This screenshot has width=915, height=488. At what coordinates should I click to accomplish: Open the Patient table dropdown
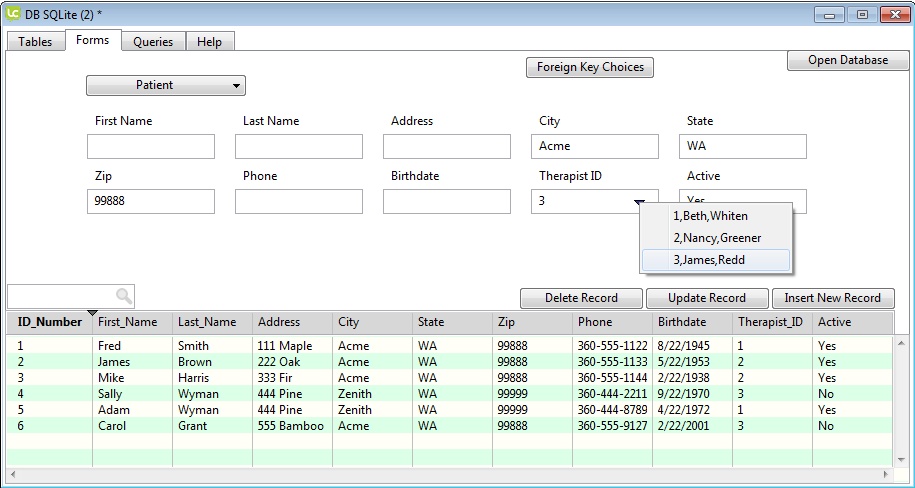pos(165,86)
